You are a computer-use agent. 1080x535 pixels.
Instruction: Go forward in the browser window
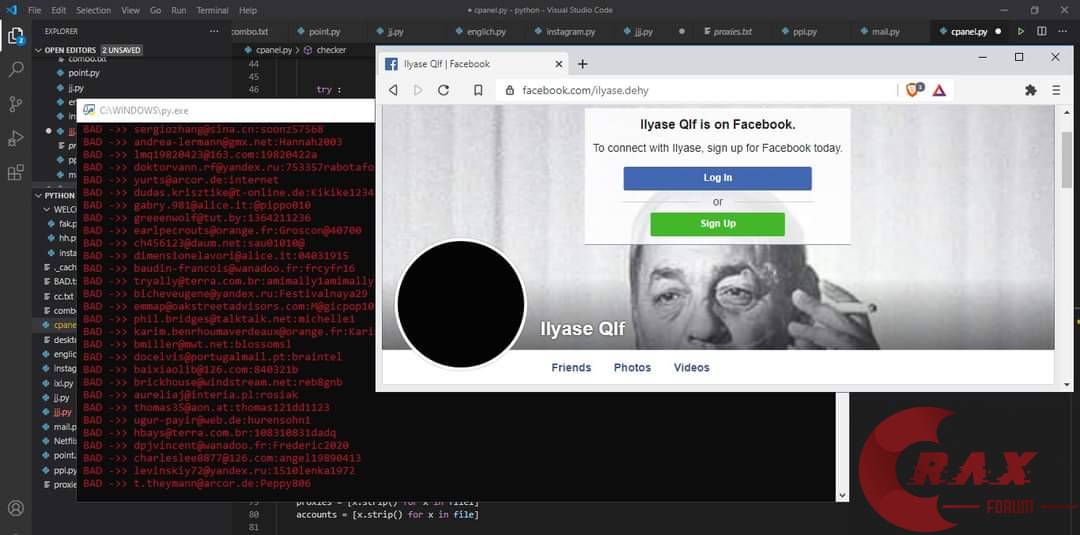click(418, 90)
